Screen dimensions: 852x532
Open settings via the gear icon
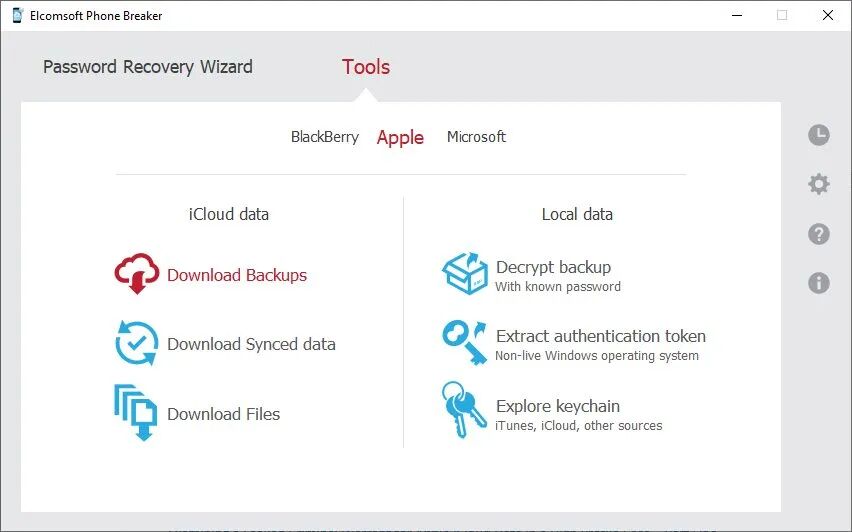pos(819,184)
